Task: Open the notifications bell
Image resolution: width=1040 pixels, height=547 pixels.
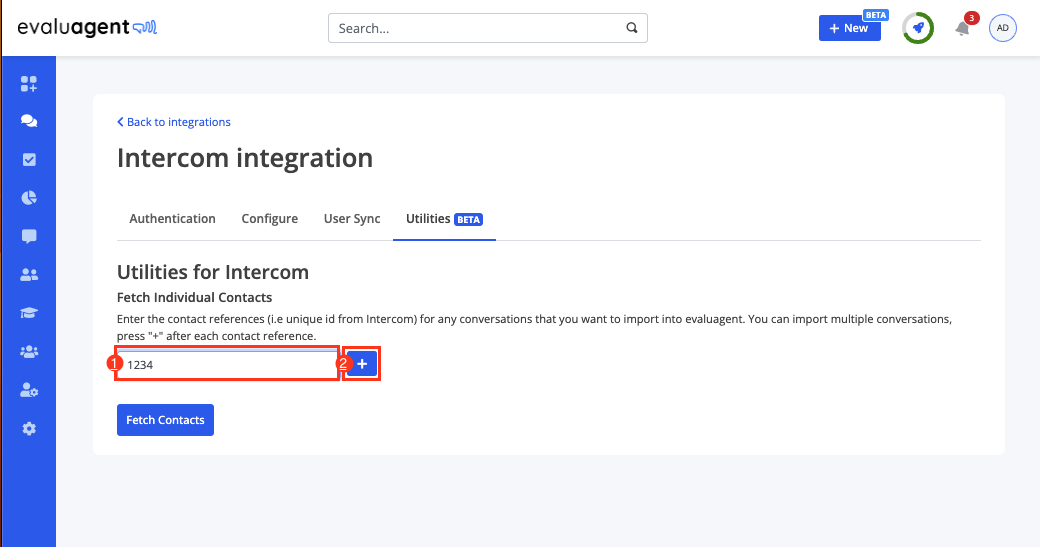Action: point(962,29)
